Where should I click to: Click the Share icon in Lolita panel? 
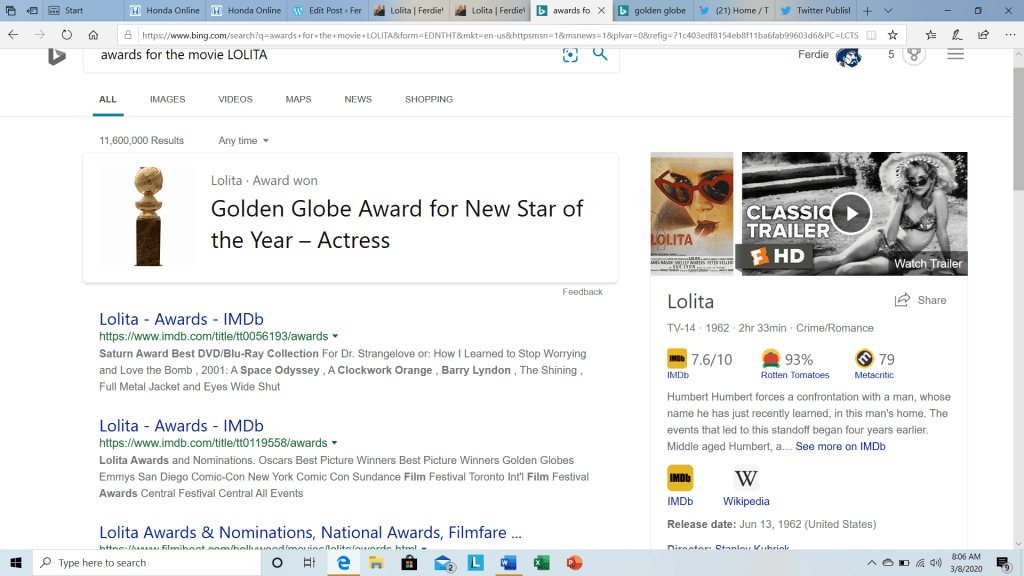pos(903,300)
